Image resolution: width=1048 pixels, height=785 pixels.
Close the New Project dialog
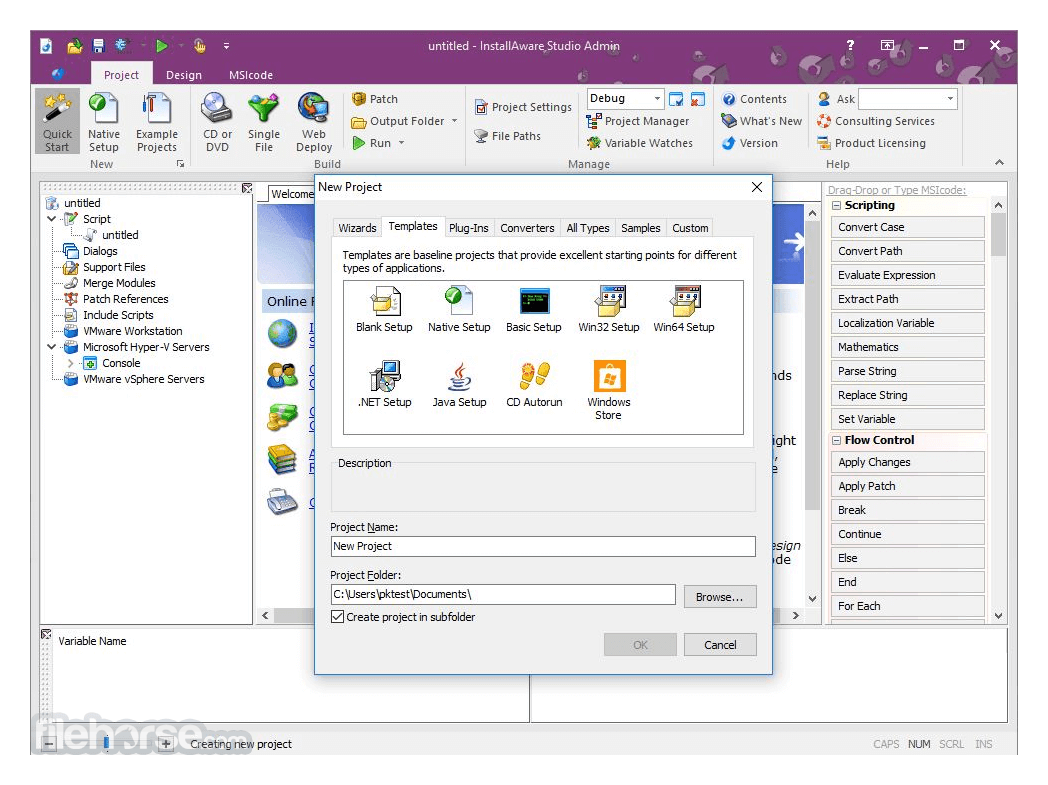[757, 187]
